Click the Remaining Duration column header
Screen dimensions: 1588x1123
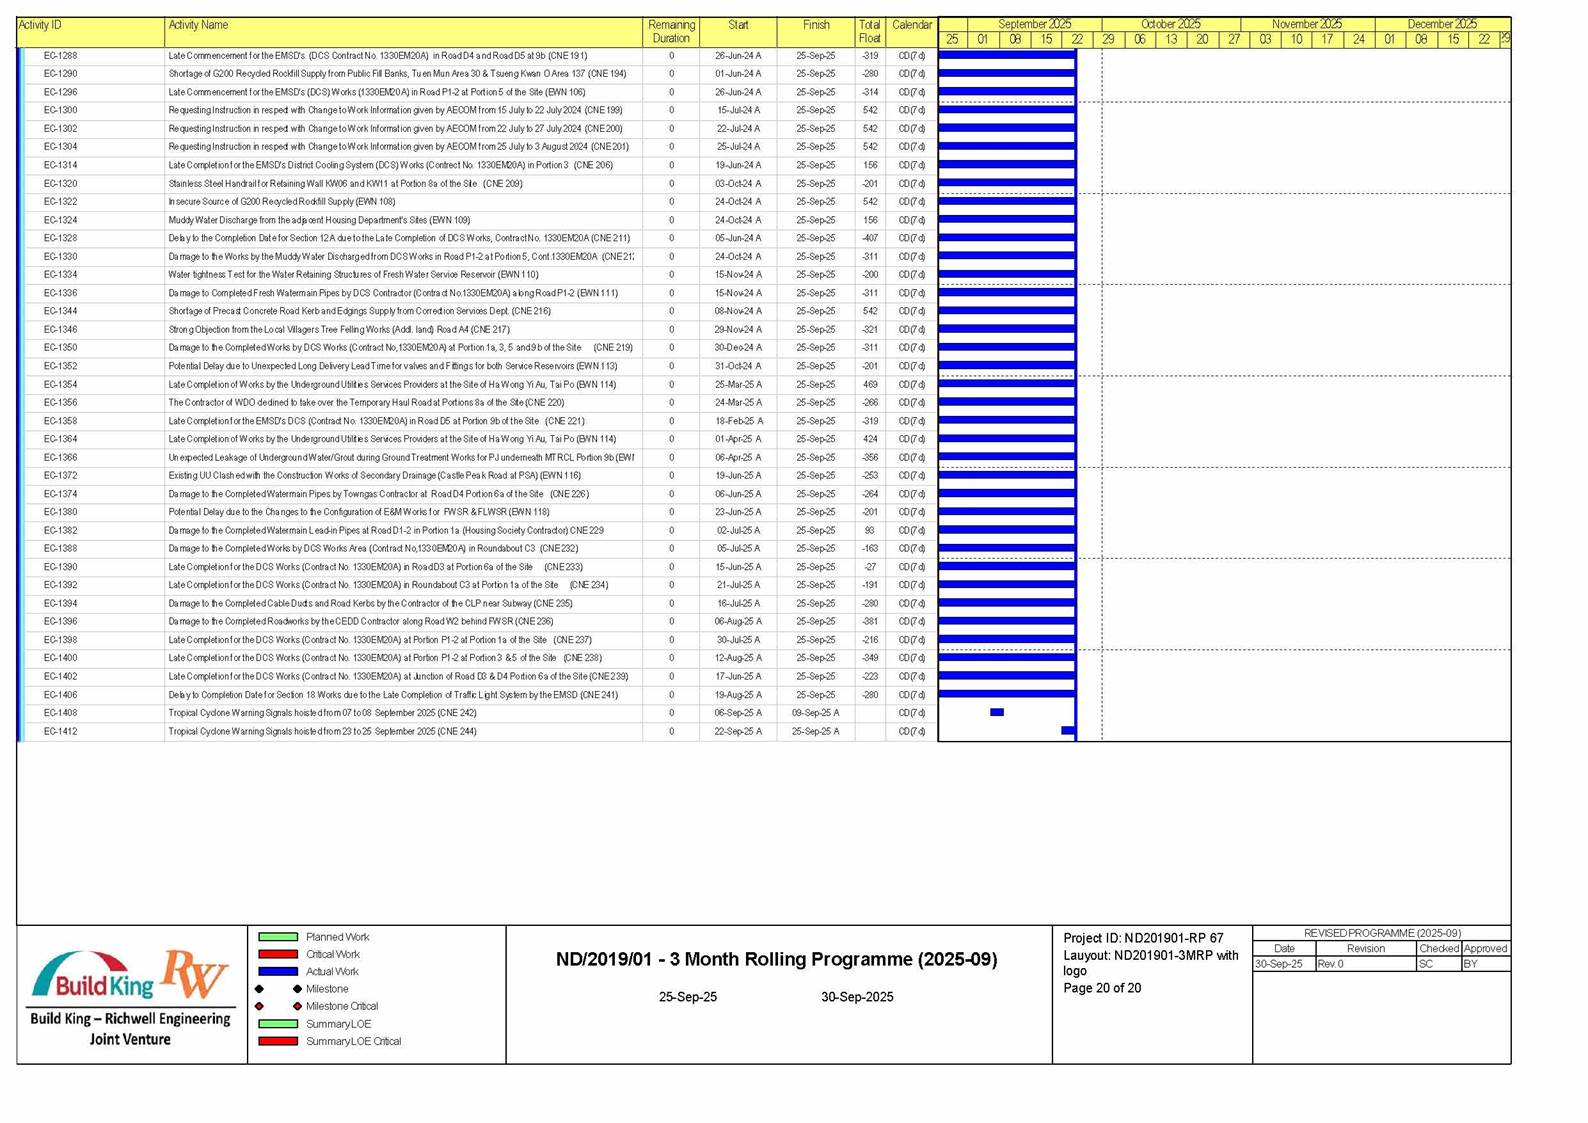tap(671, 32)
